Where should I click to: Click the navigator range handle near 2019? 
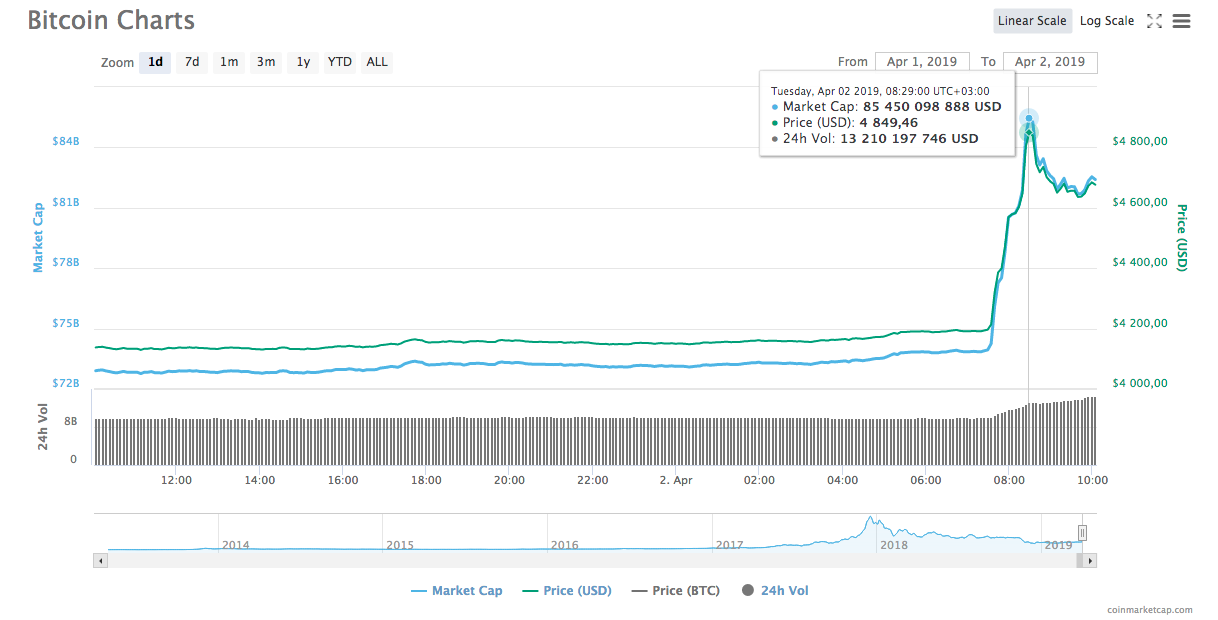click(x=1082, y=533)
